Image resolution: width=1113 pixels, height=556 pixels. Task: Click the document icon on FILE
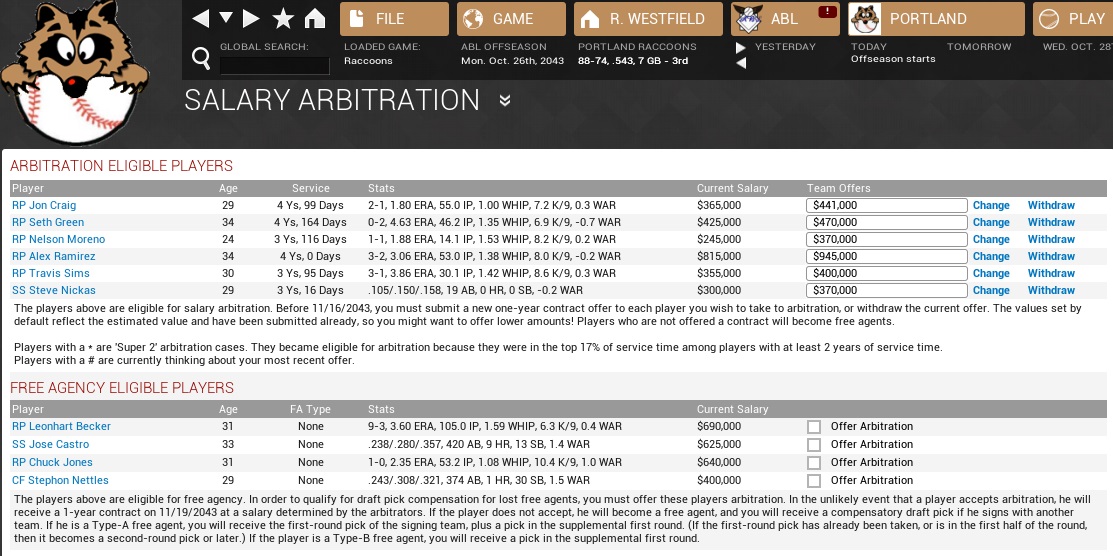tap(357, 19)
